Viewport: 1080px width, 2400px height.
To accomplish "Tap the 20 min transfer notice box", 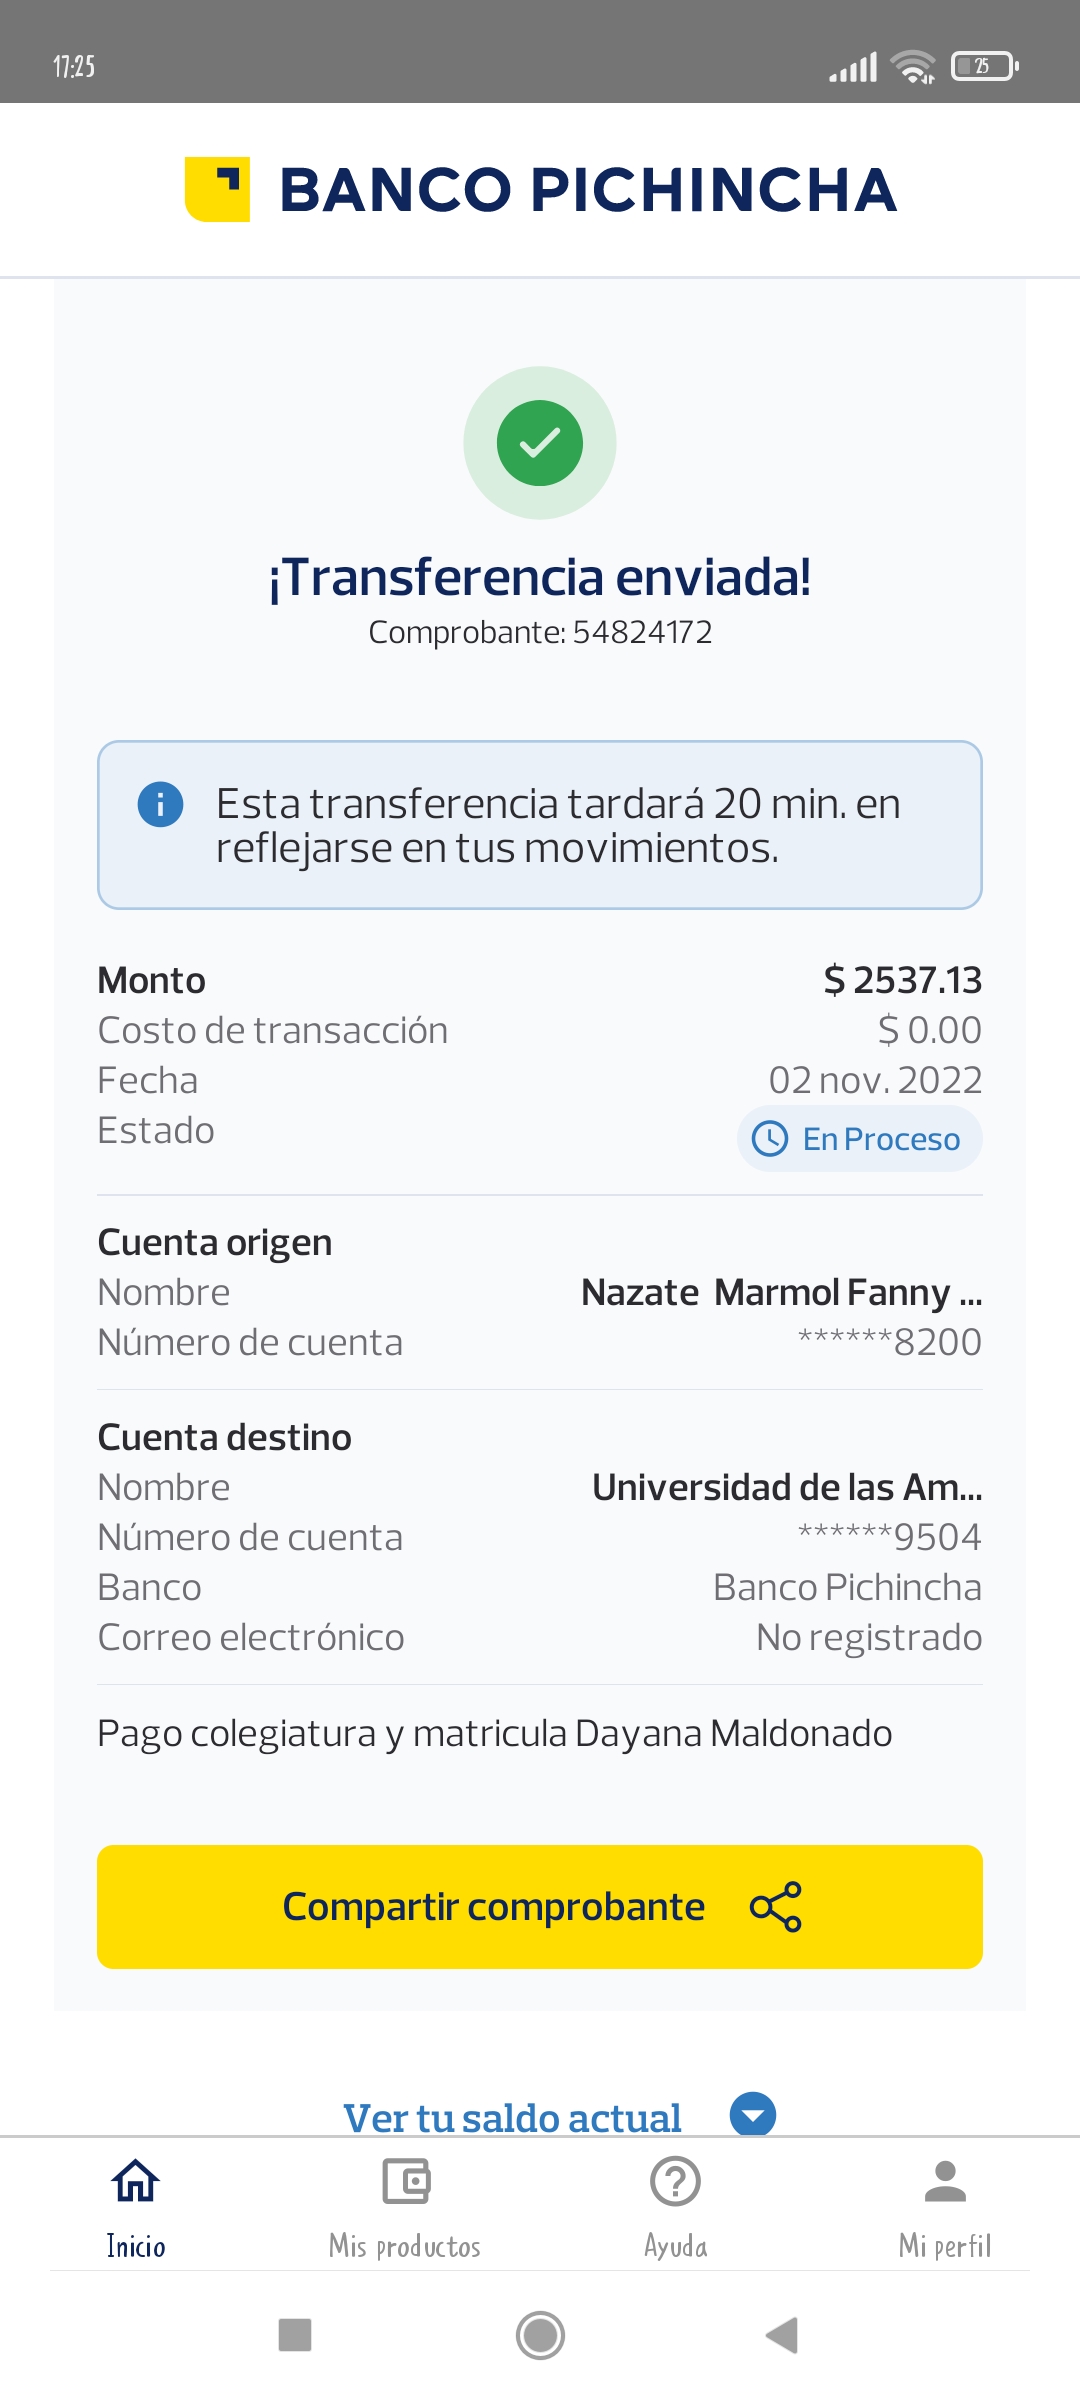I will pyautogui.click(x=540, y=825).
